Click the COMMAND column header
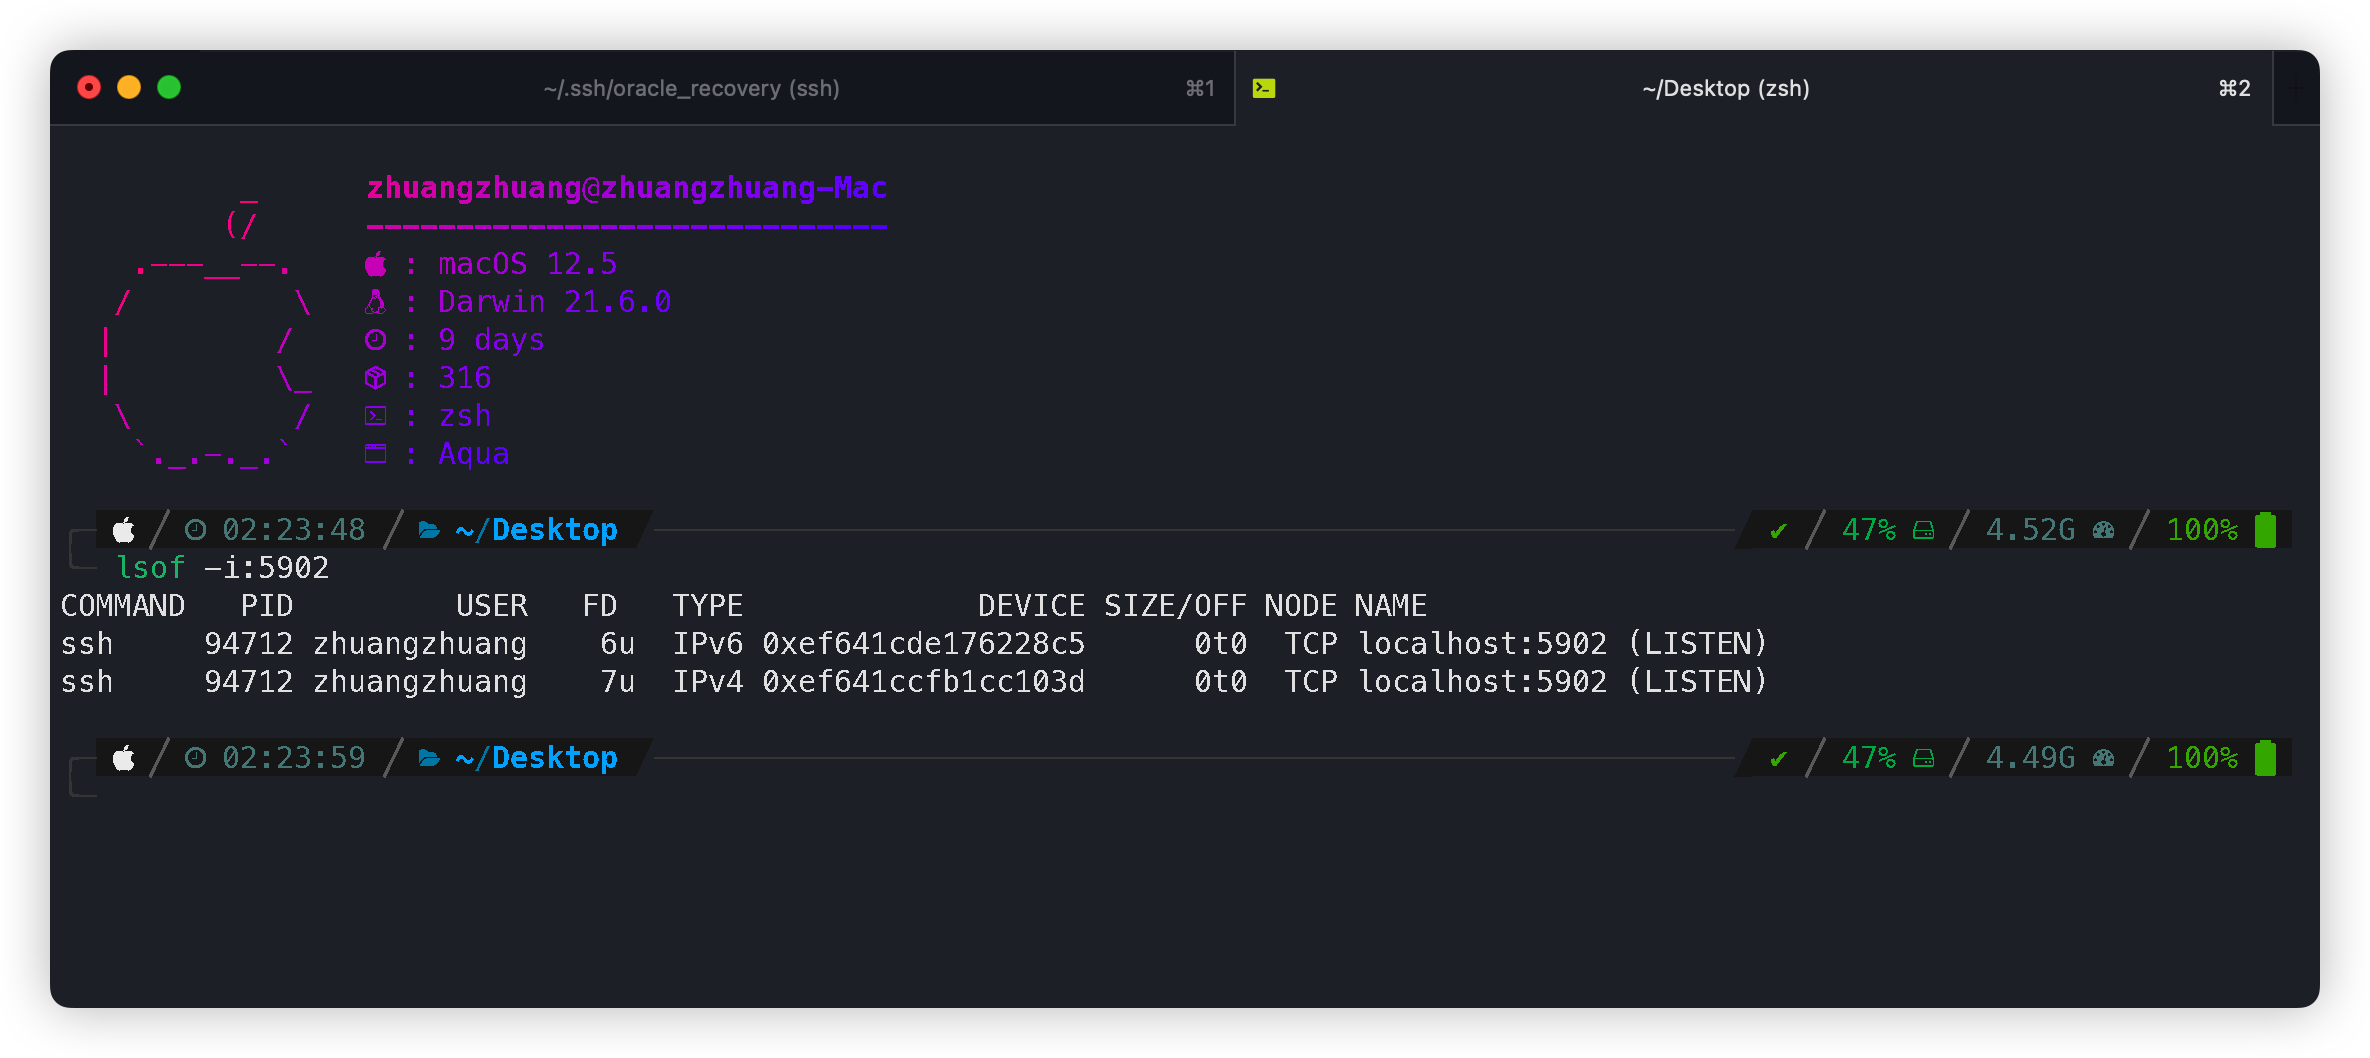Screen dimensions: 2370x1058 123,606
